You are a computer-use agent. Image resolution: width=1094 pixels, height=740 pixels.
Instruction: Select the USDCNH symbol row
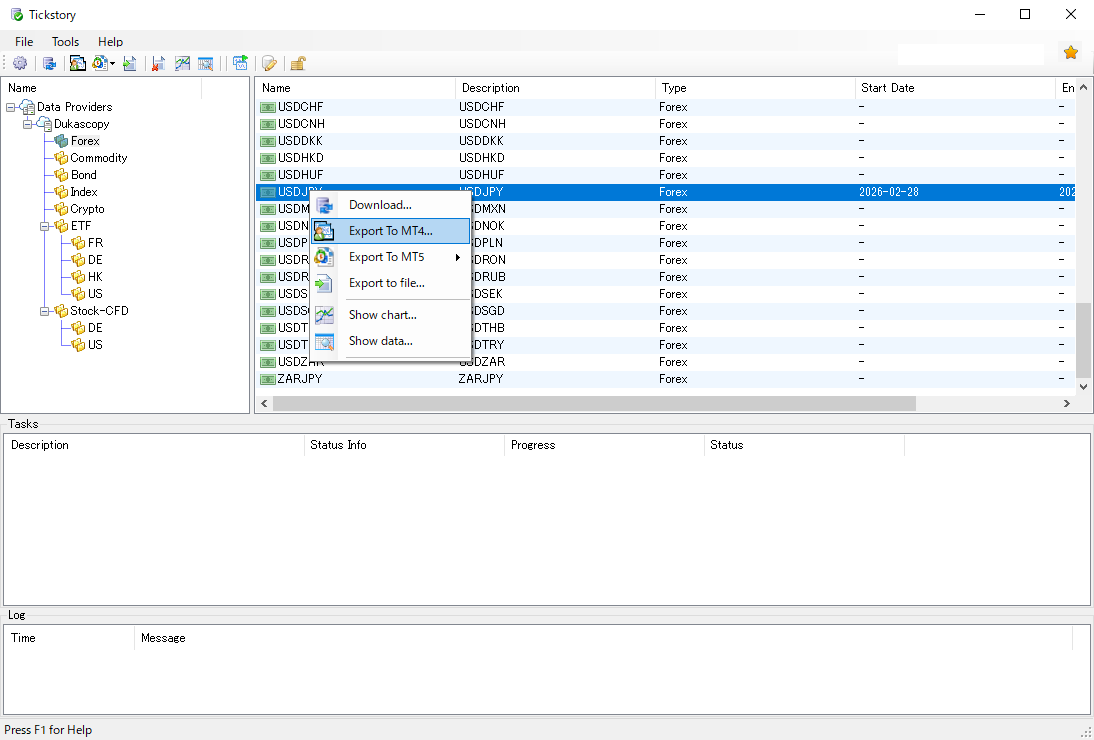pyautogui.click(x=665, y=124)
